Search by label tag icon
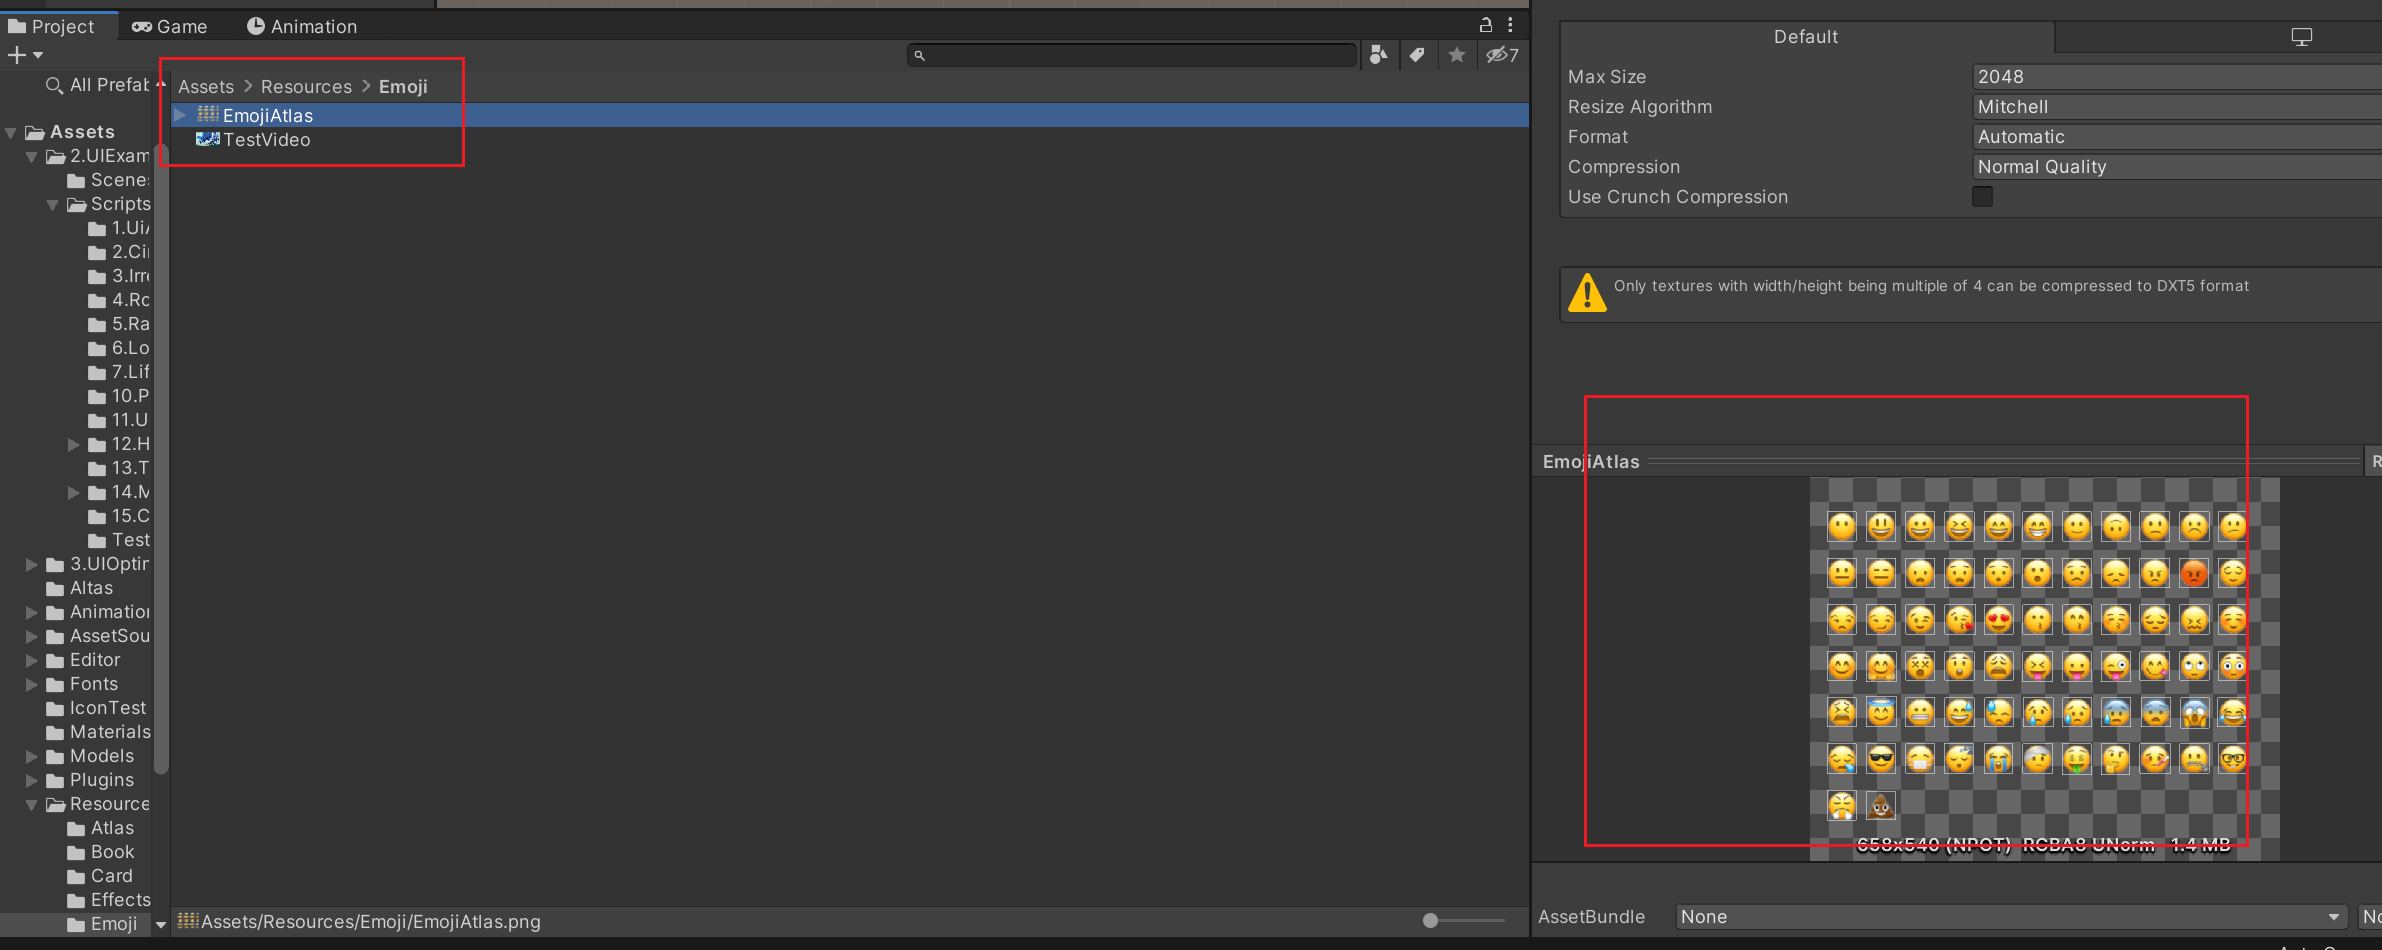This screenshot has width=2382, height=950. click(1417, 55)
